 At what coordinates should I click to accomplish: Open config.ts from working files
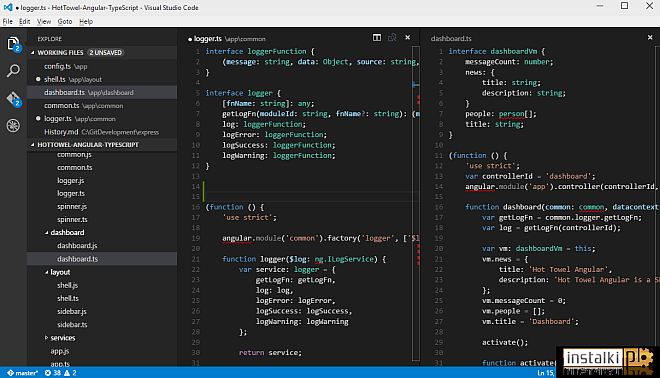coord(102,66)
